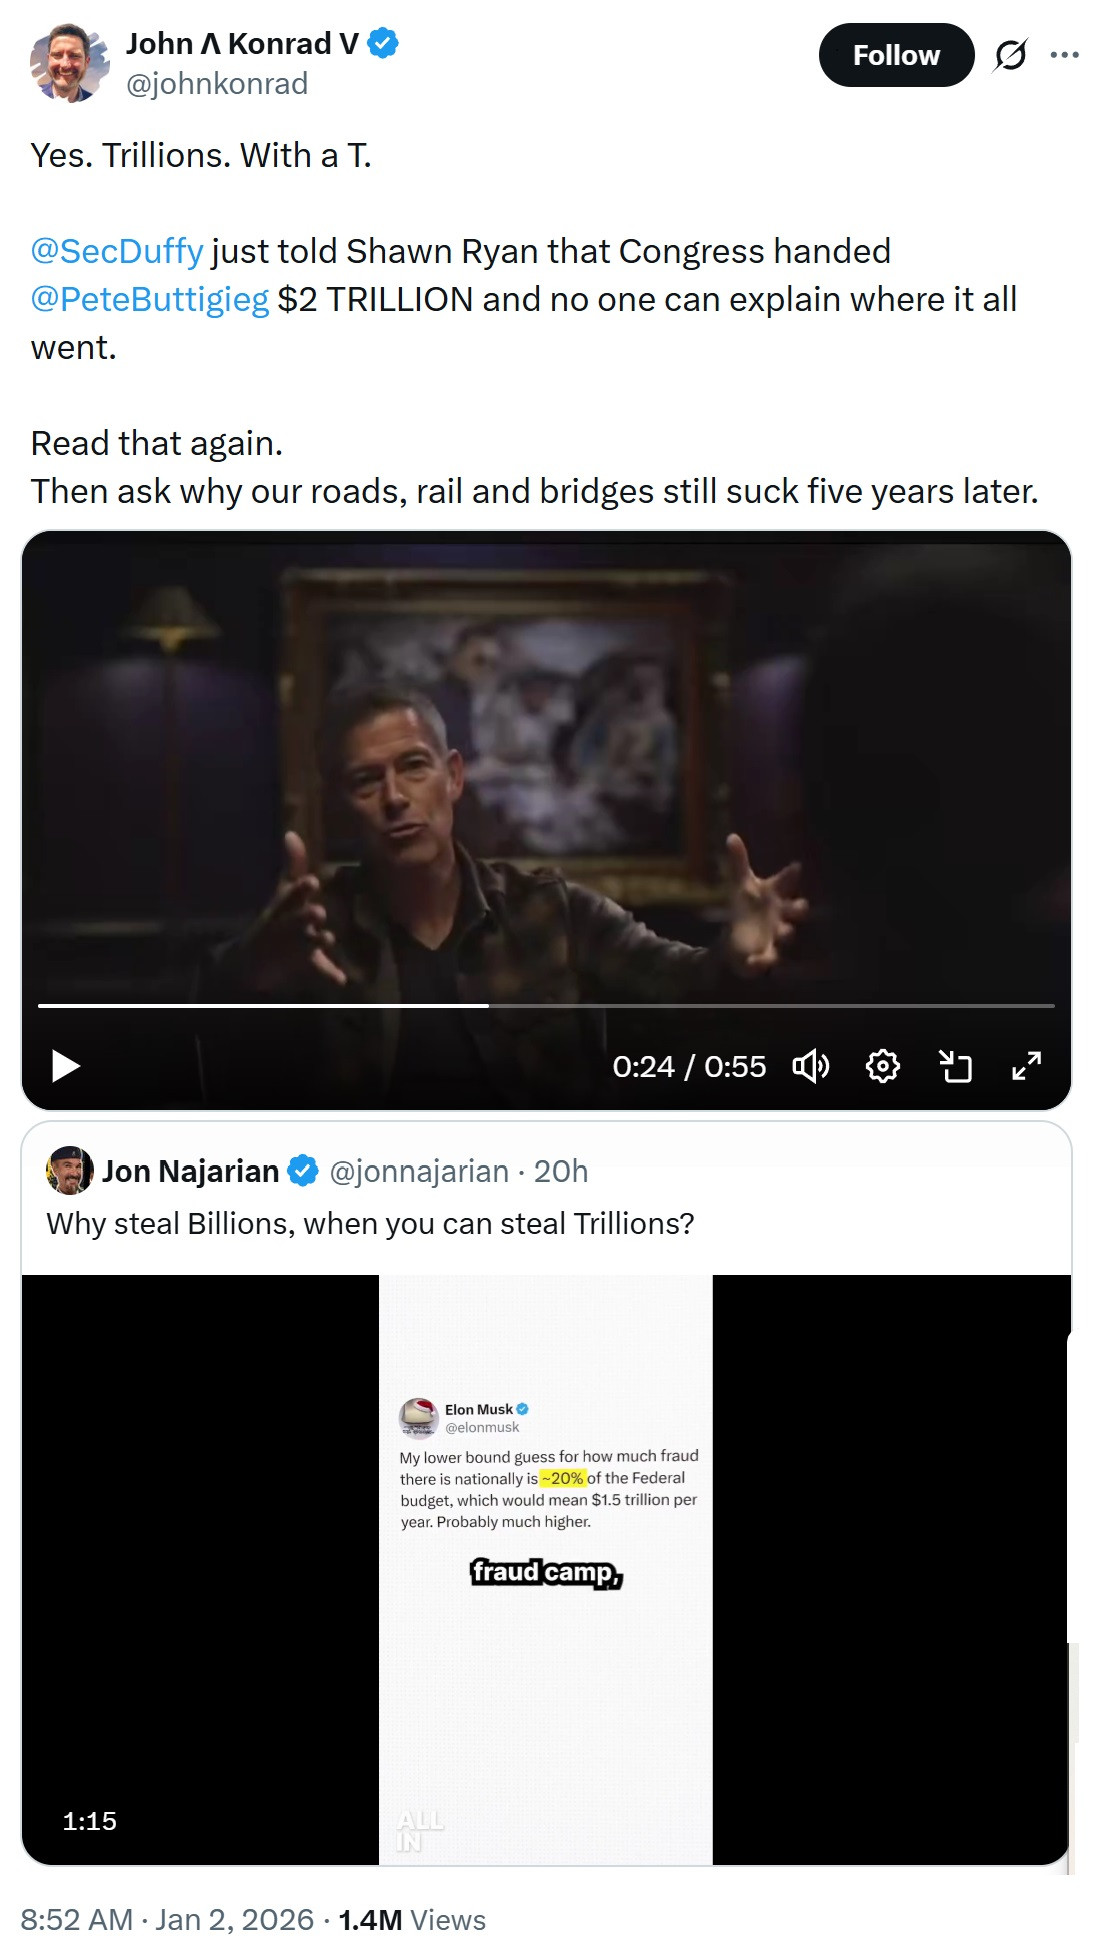
Task: Open the @SecDuffy mention link
Action: [x=117, y=251]
